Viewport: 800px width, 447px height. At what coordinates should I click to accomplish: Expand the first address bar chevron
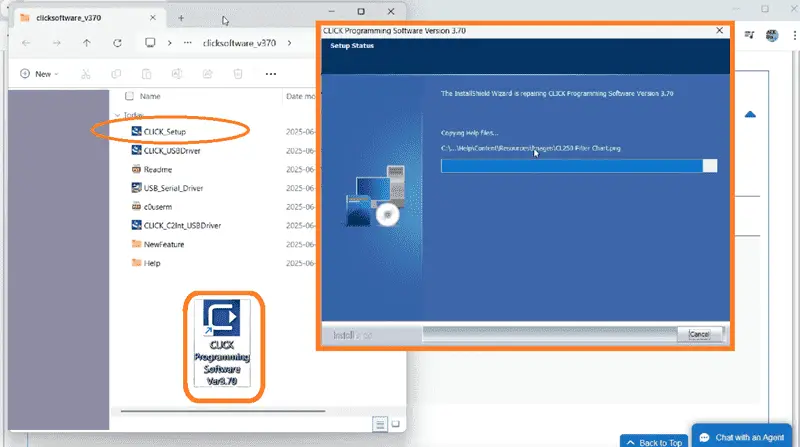169,43
